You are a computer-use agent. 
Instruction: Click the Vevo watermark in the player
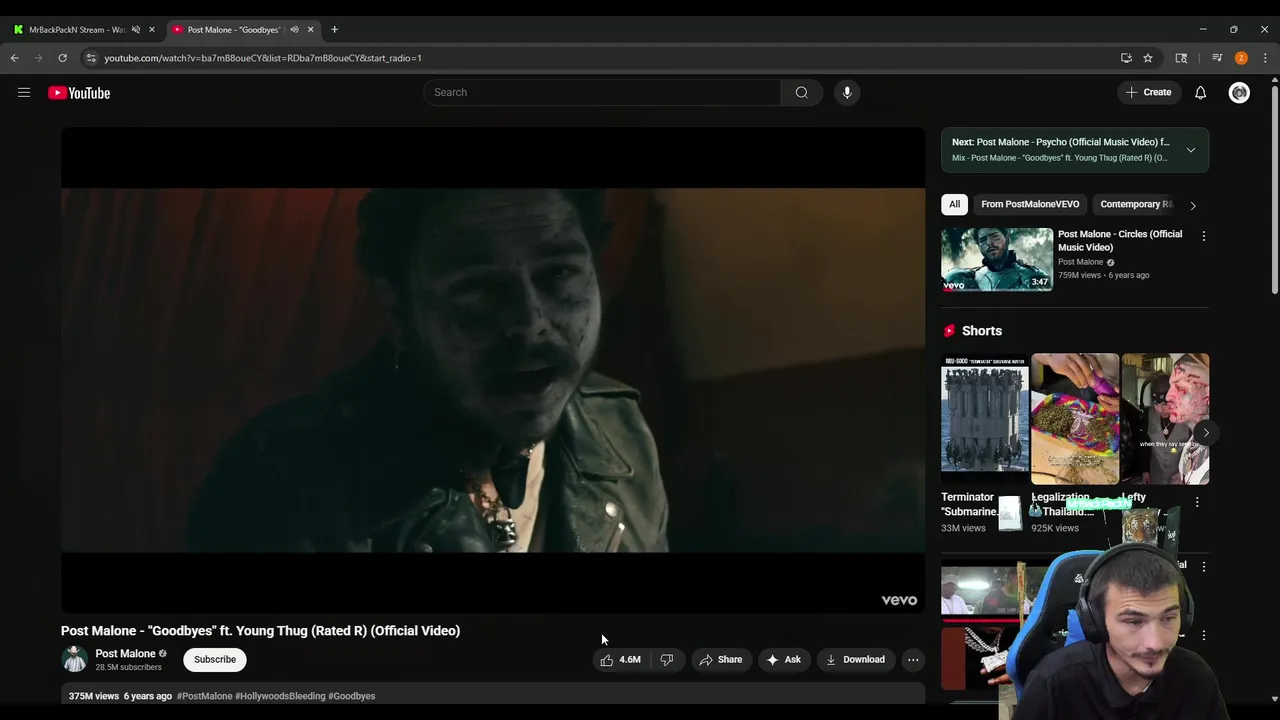pos(899,600)
